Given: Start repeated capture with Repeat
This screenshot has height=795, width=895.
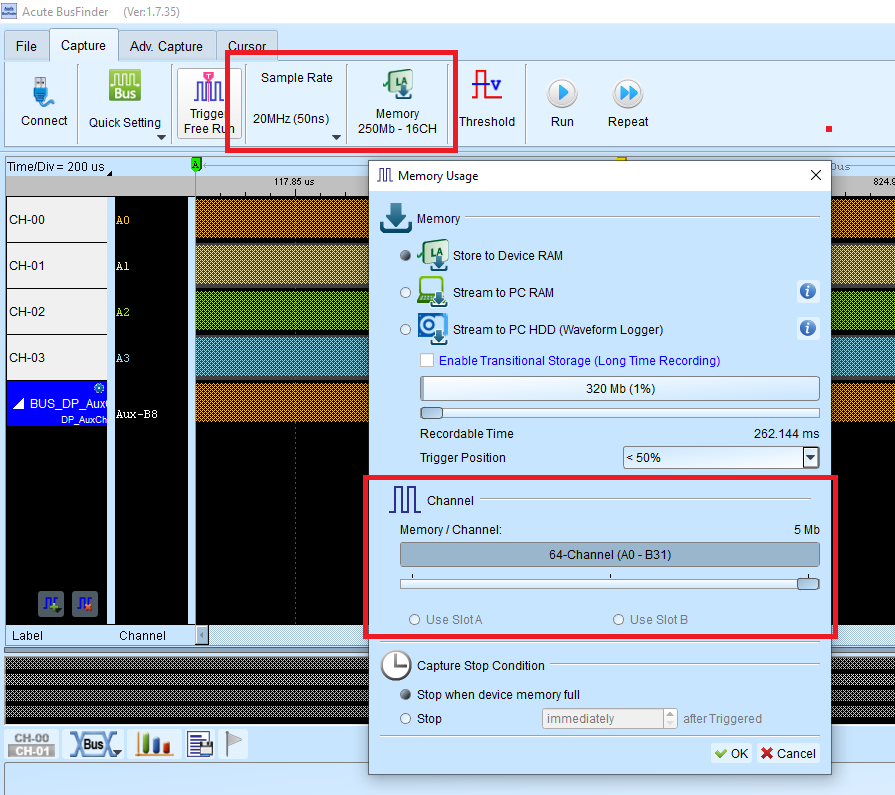Looking at the screenshot, I should (628, 93).
